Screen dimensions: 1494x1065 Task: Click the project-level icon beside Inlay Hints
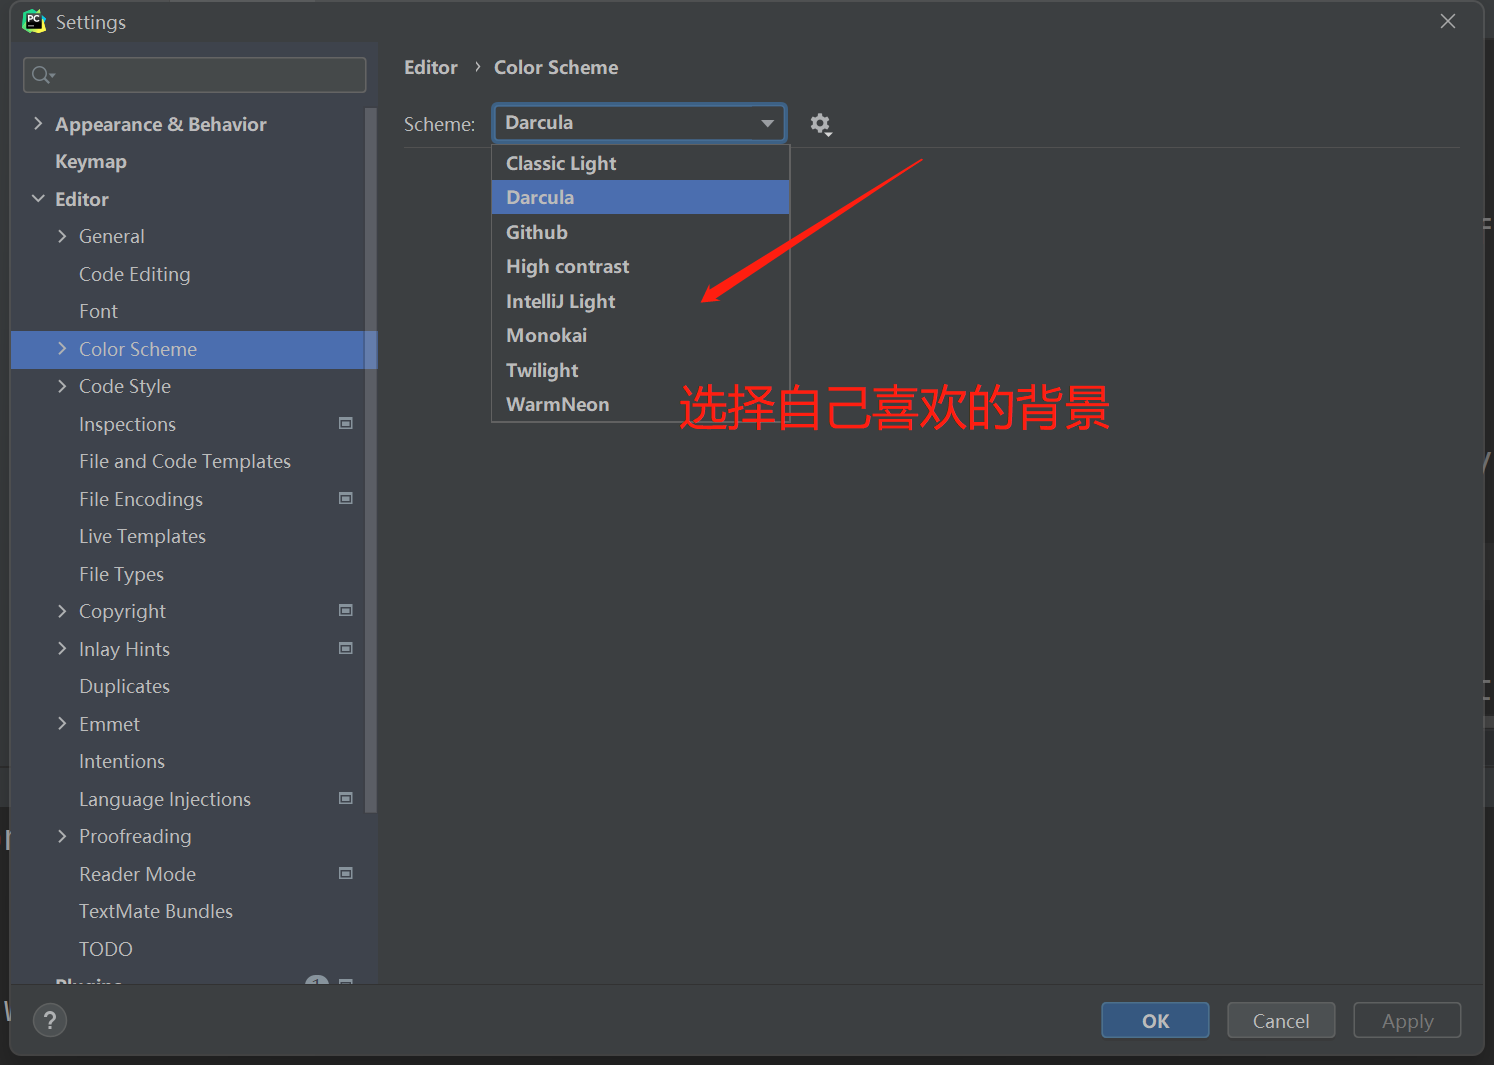[x=346, y=649]
